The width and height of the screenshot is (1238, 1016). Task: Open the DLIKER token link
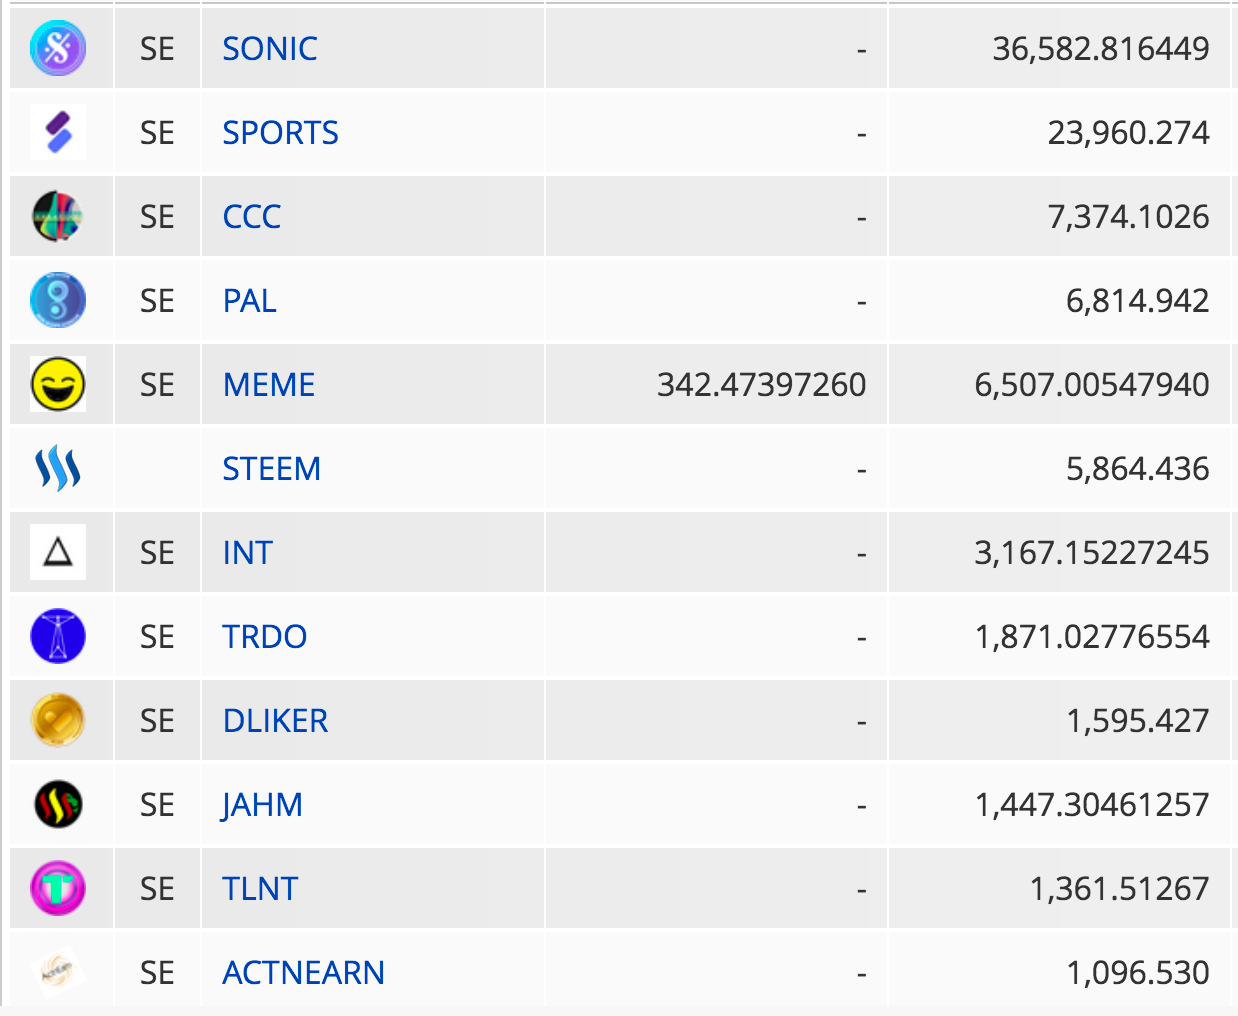coord(275,720)
